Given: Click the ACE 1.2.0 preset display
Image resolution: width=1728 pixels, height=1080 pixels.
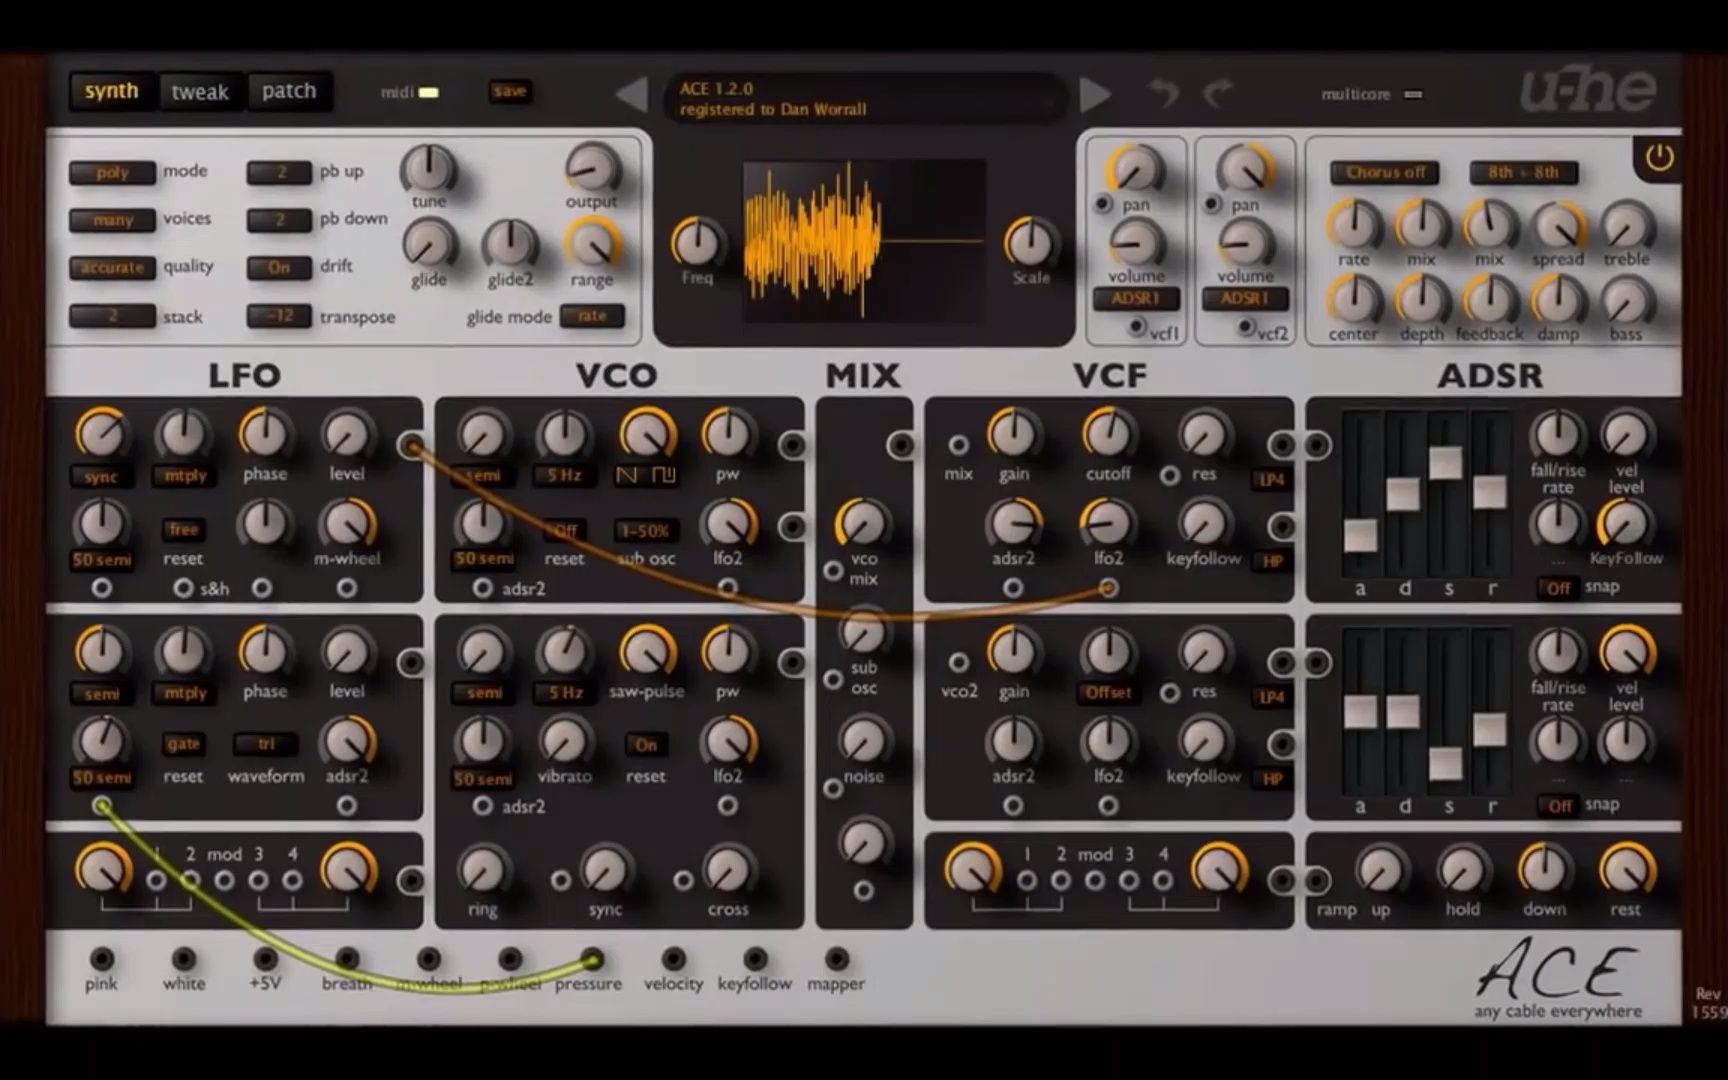Looking at the screenshot, I should click(865, 99).
